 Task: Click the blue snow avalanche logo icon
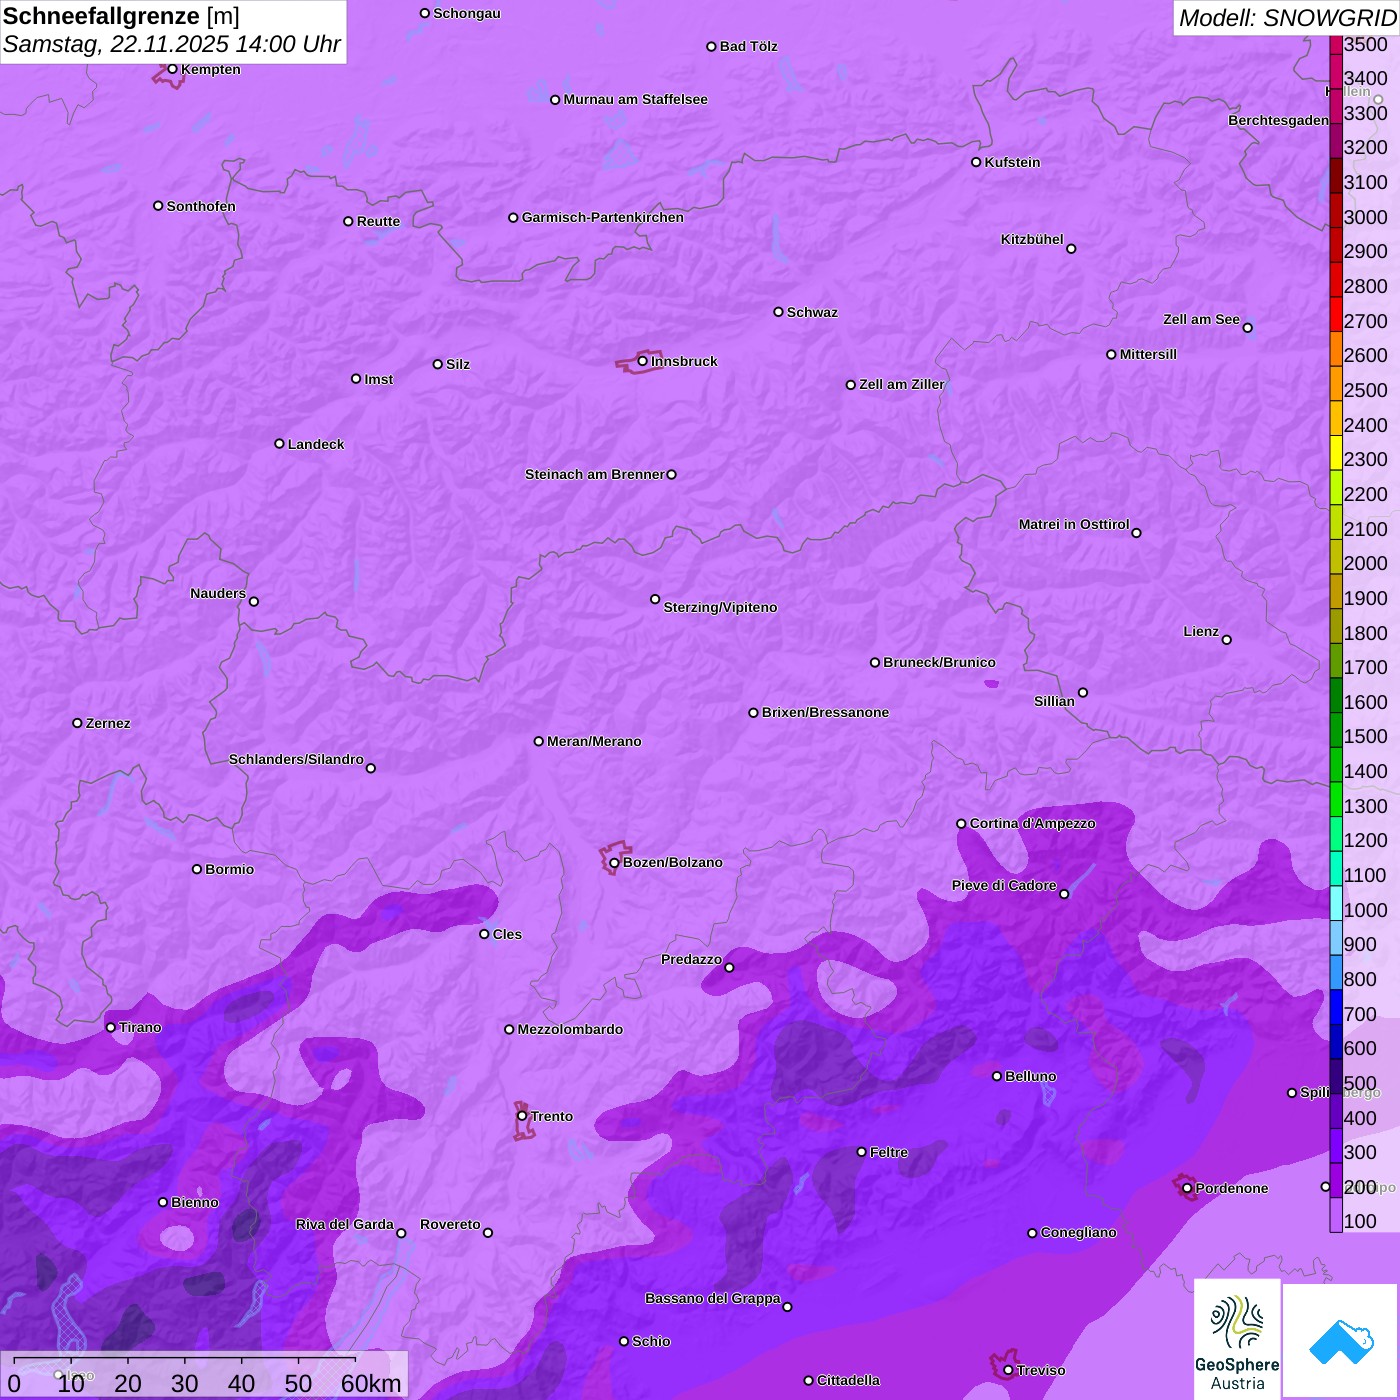[x=1341, y=1341]
